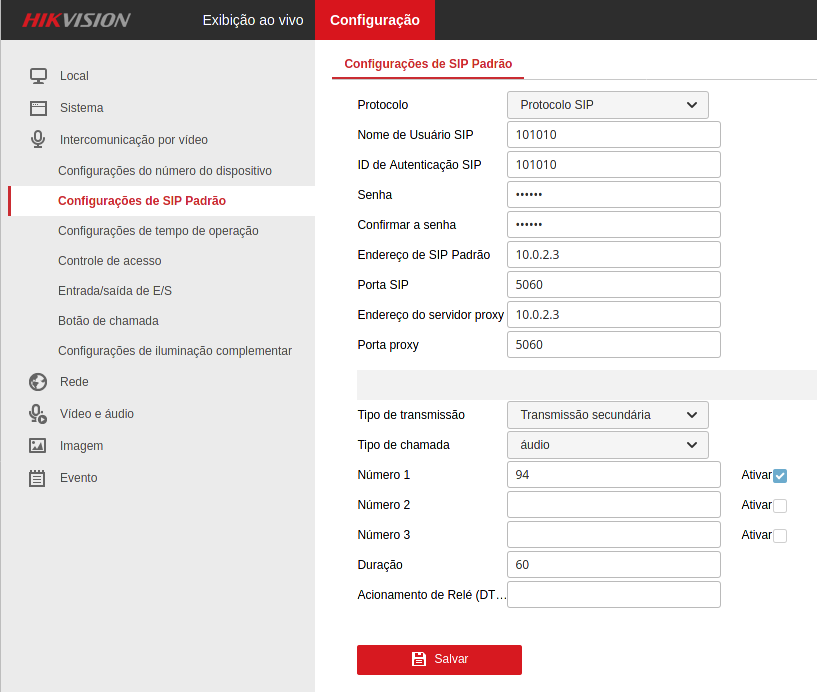
Task: Click the Salvar button
Action: (x=439, y=660)
